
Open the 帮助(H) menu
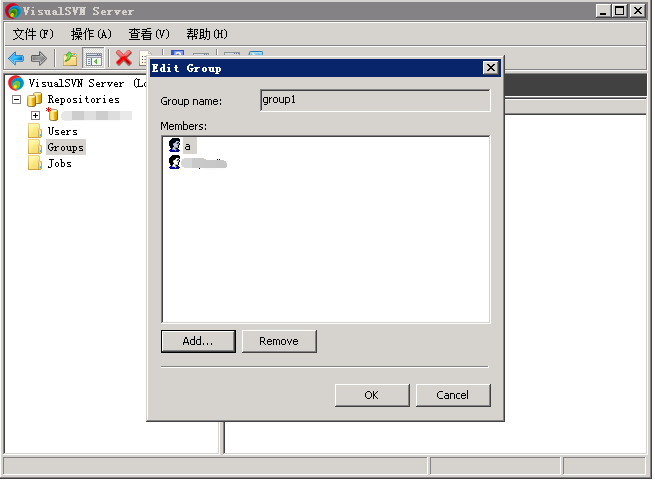(x=207, y=34)
